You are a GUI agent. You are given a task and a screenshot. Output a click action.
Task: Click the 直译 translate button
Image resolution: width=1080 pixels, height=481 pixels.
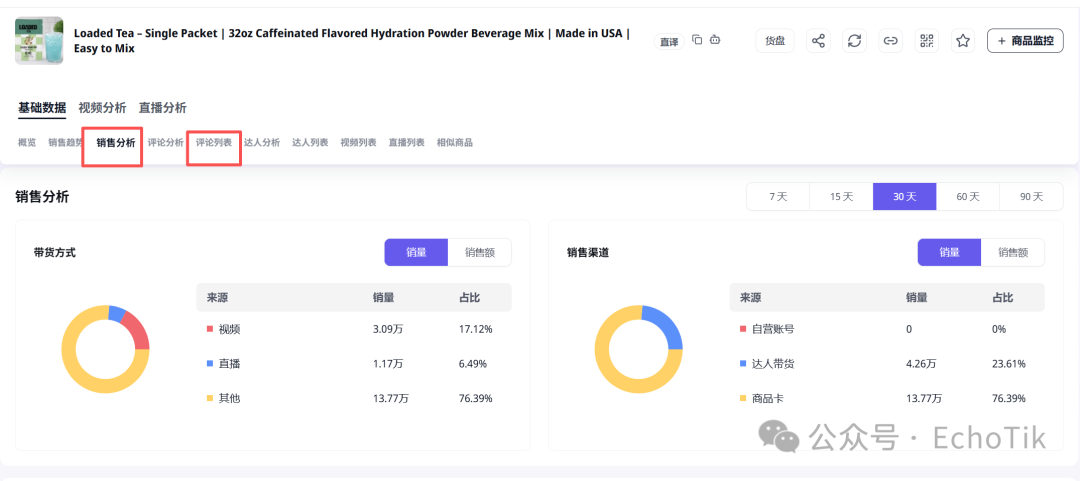[x=669, y=41]
